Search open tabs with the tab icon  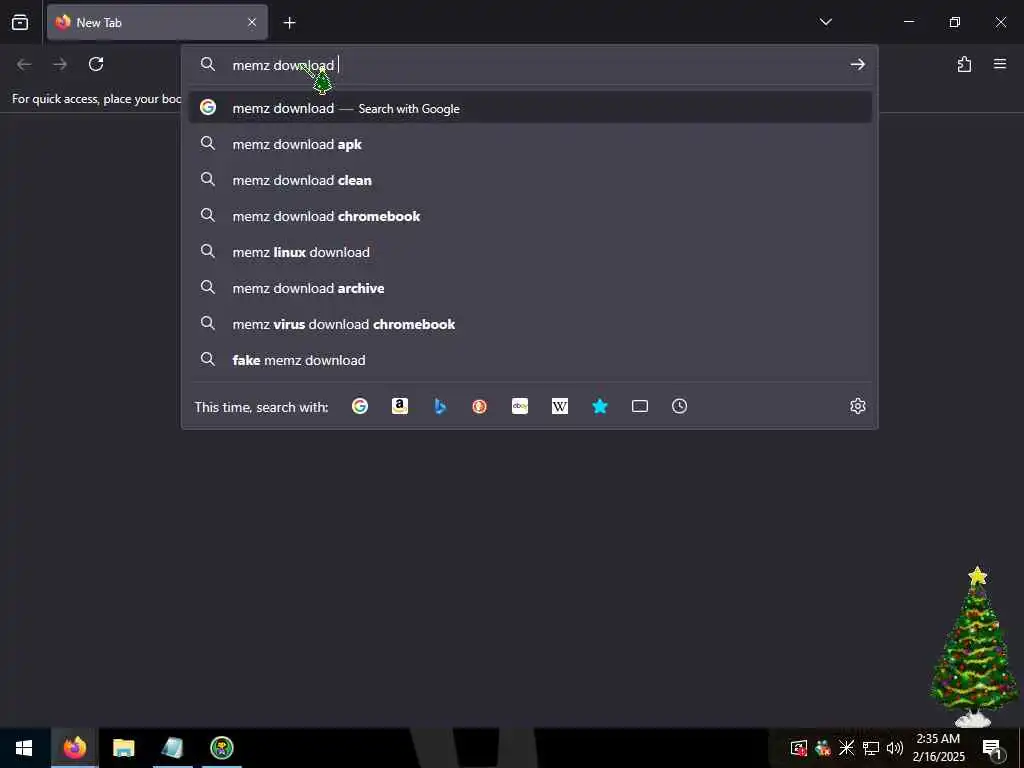(640, 406)
